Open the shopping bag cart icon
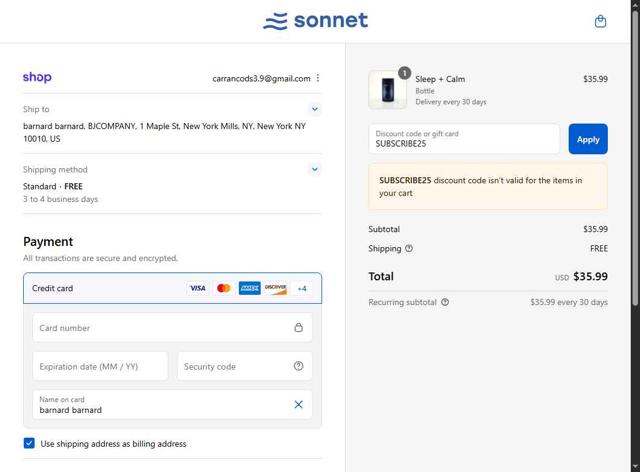The width and height of the screenshot is (640, 472). point(600,21)
